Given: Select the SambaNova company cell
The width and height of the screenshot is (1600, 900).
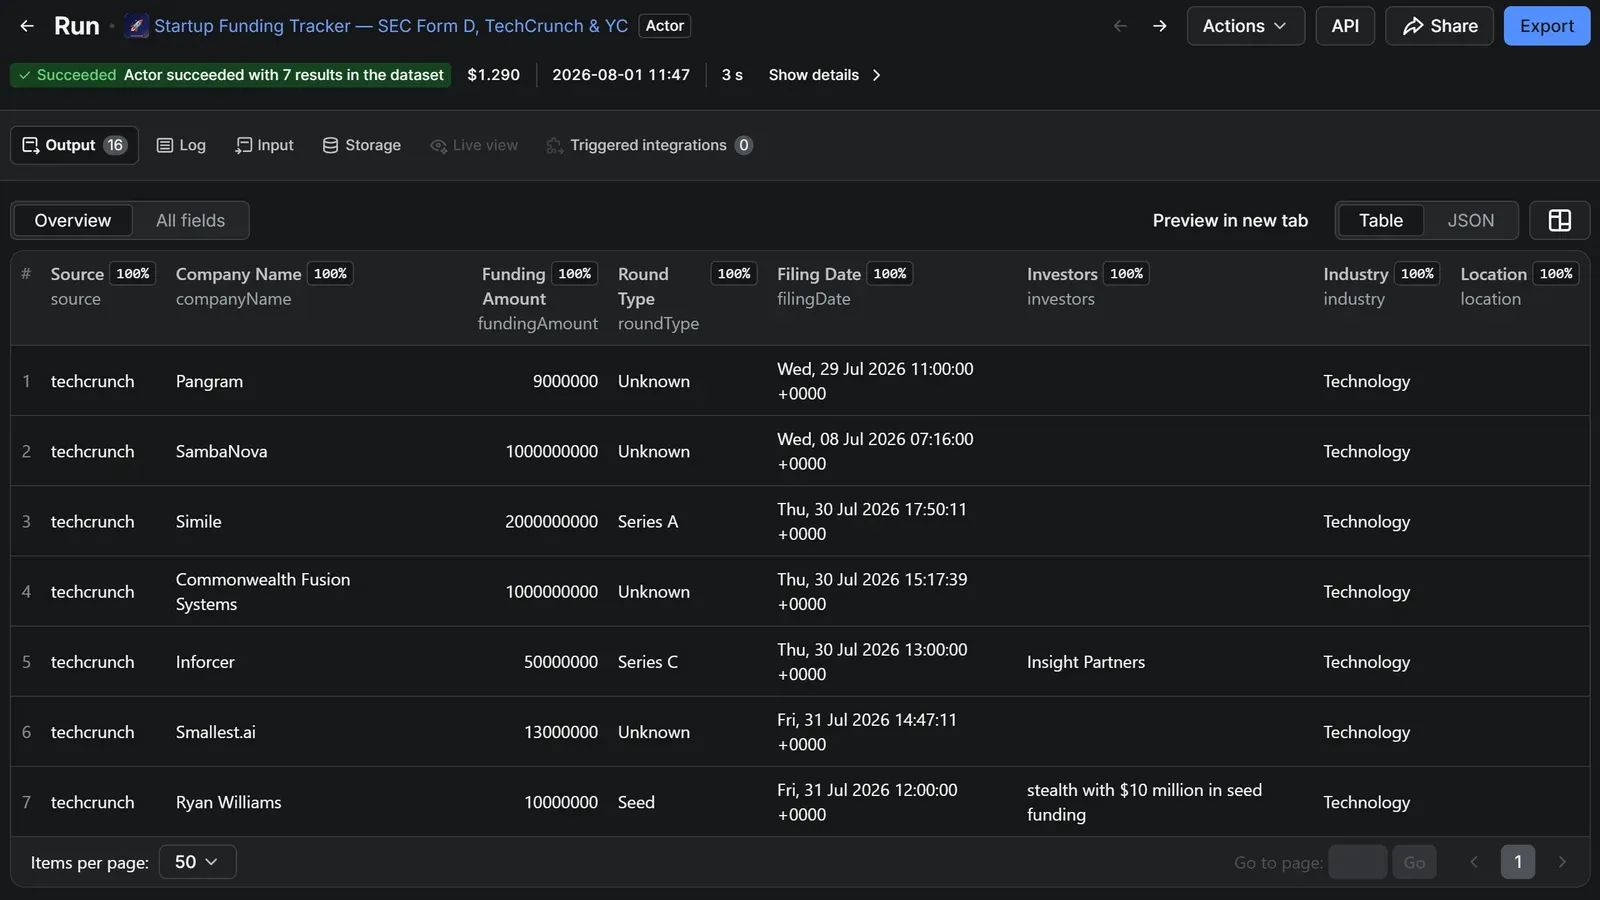Looking at the screenshot, I should (221, 451).
